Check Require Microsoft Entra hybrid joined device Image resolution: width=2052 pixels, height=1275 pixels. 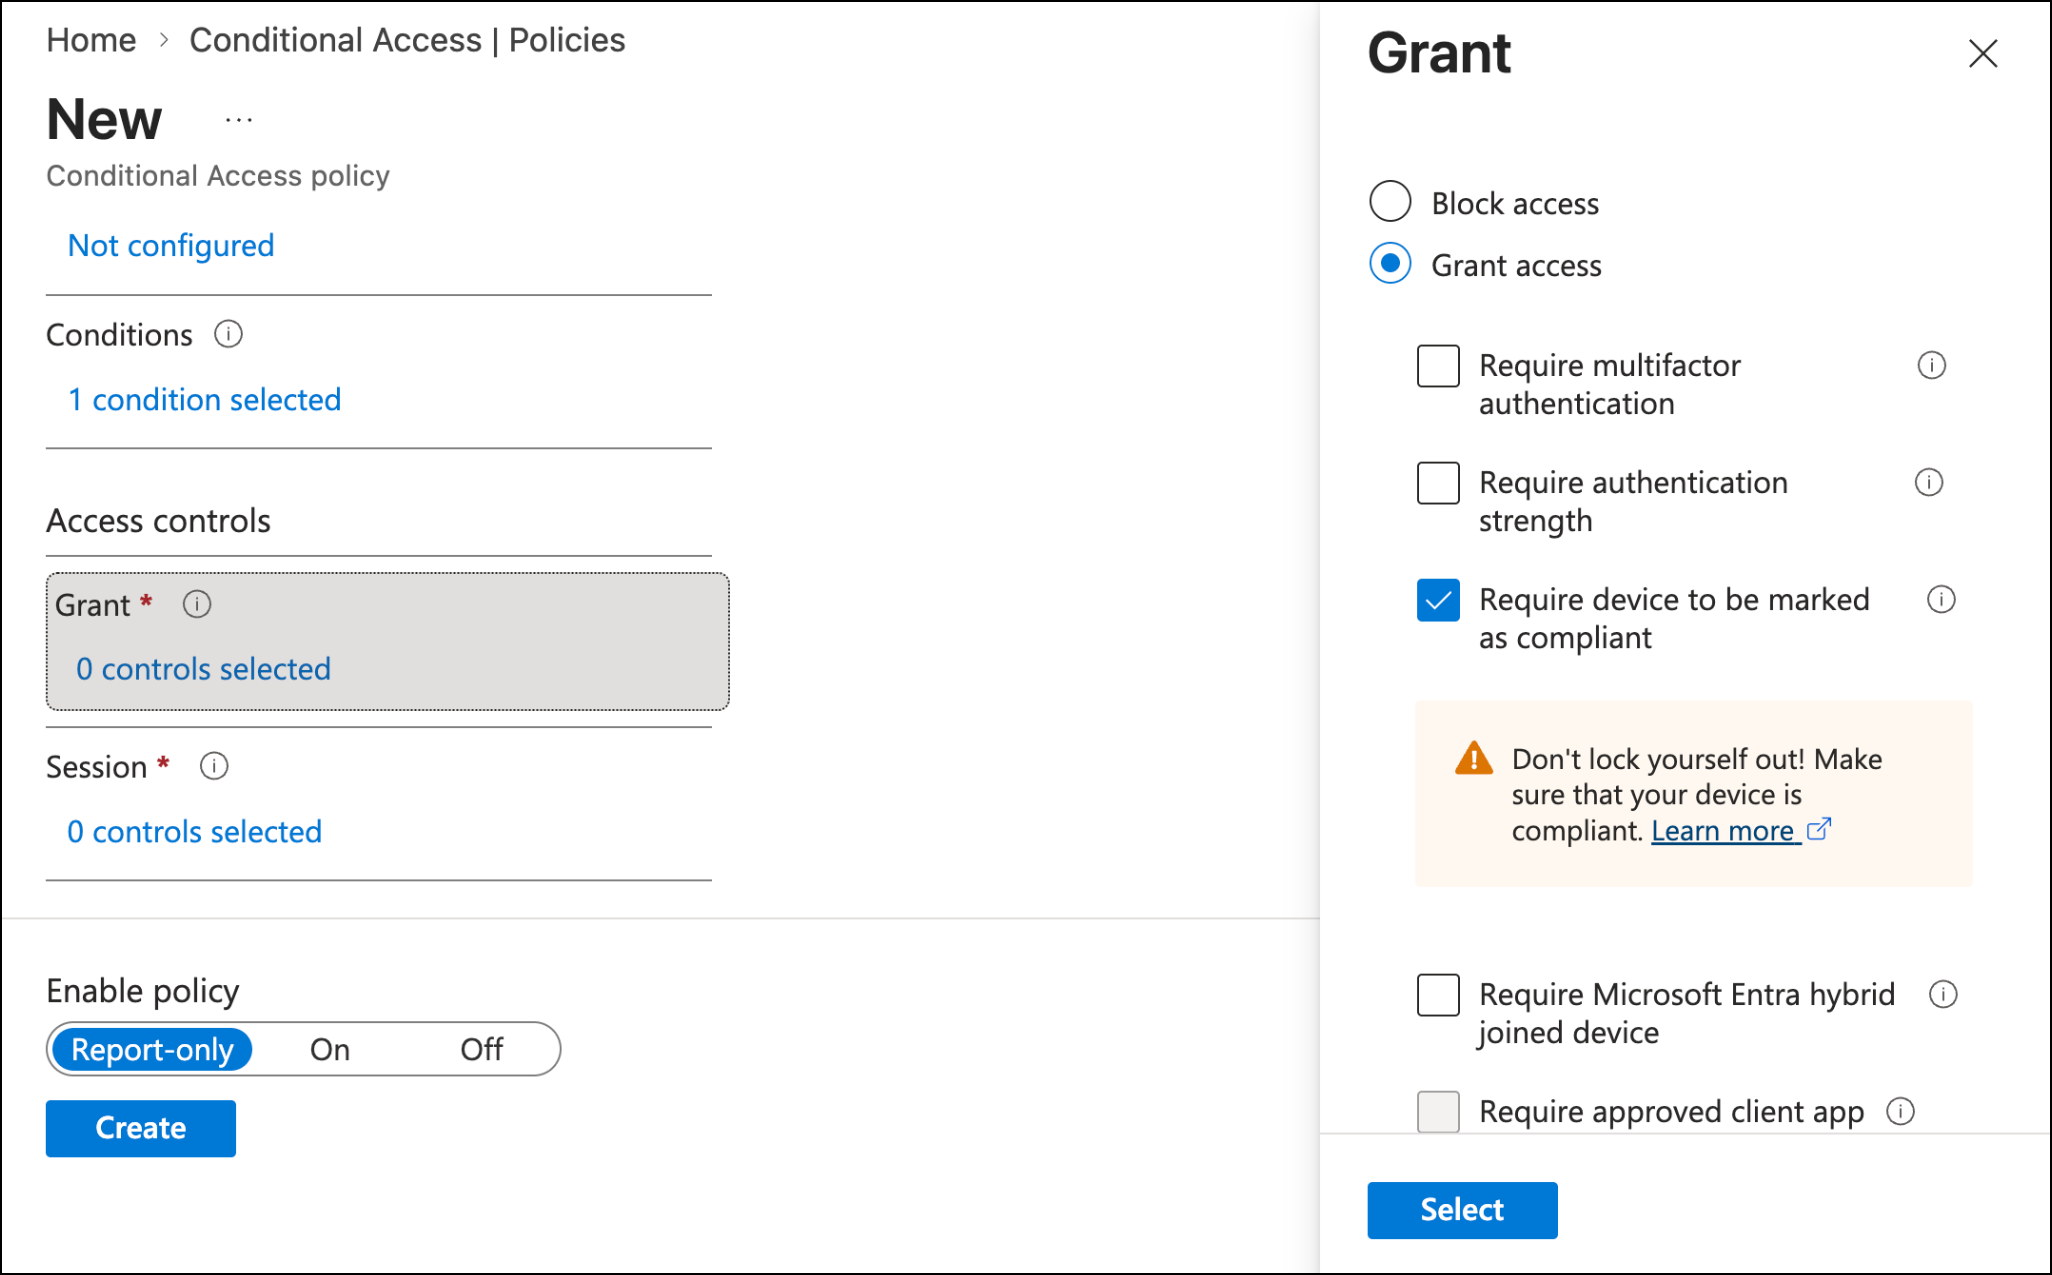pyautogui.click(x=1438, y=995)
